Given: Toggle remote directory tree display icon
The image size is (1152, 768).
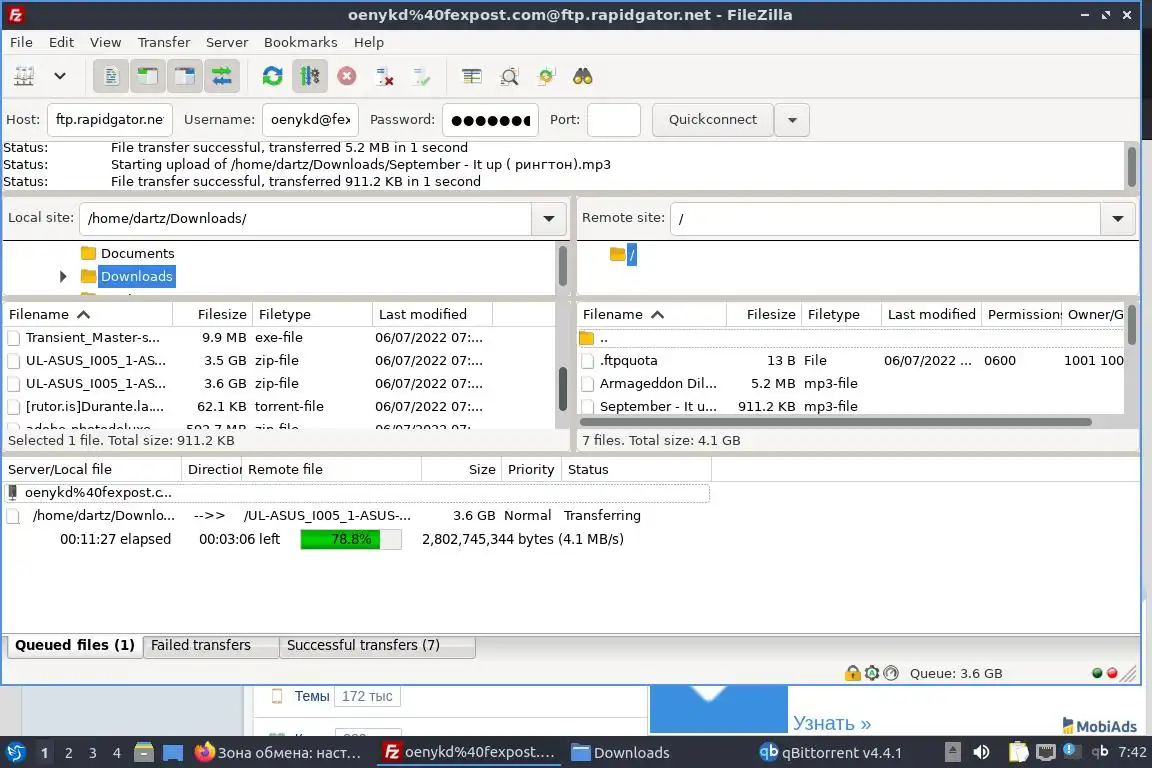Looking at the screenshot, I should click(184, 76).
